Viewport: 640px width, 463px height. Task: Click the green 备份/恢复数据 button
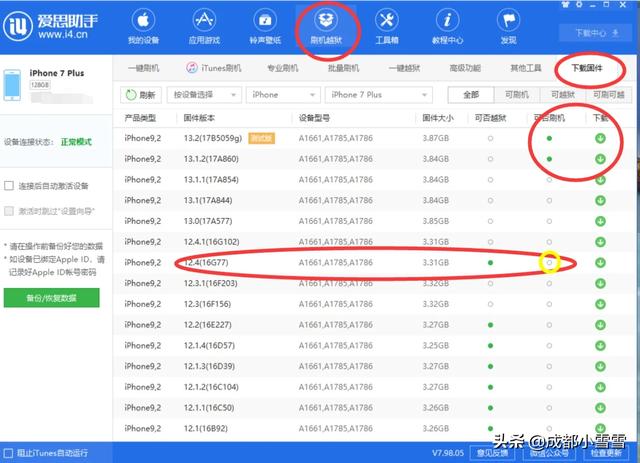(51, 298)
